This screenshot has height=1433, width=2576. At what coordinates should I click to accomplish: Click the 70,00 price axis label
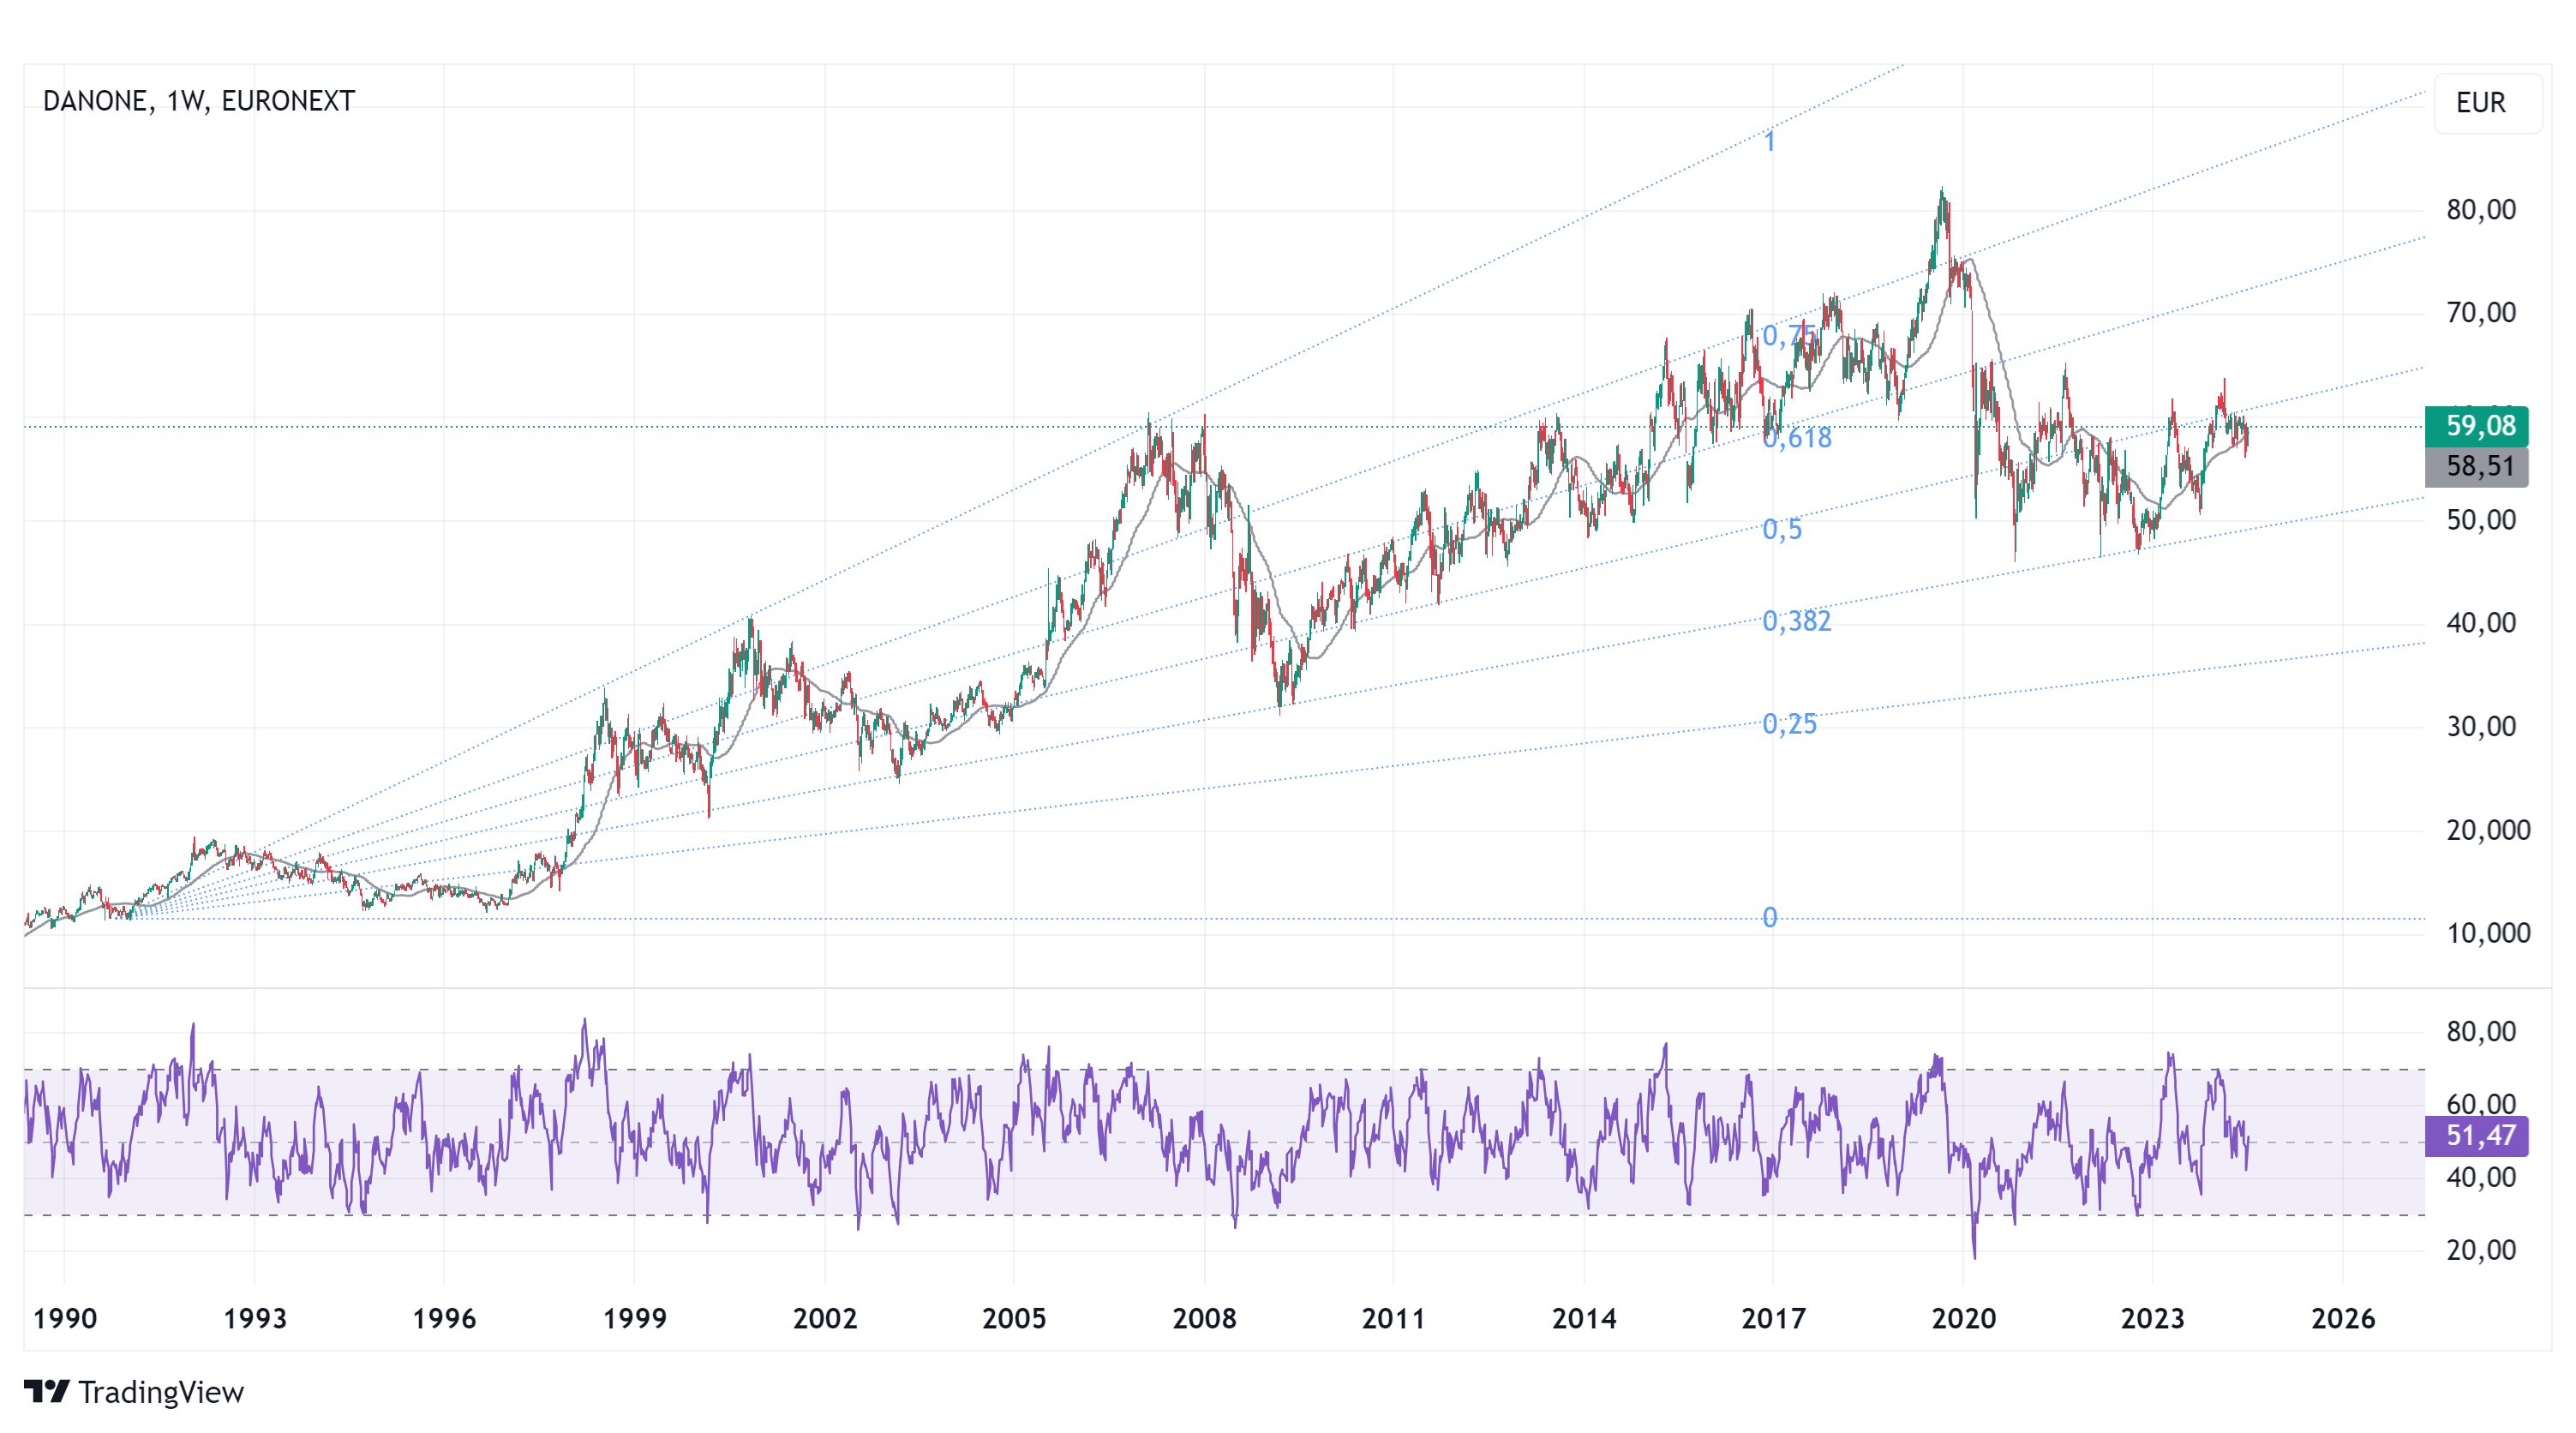click(2481, 314)
